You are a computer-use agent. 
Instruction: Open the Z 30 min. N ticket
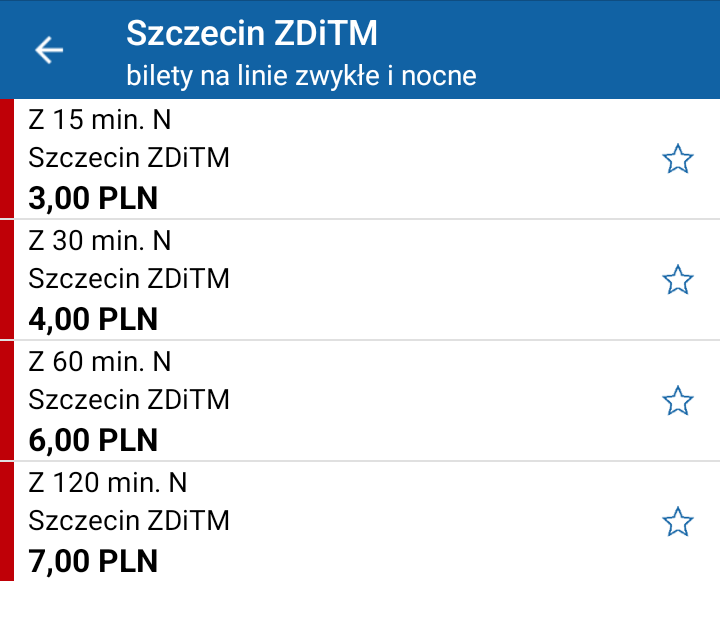(360, 280)
